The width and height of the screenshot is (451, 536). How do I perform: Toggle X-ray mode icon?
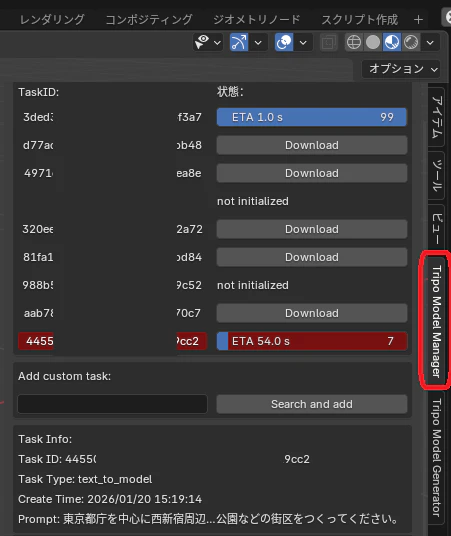(329, 42)
